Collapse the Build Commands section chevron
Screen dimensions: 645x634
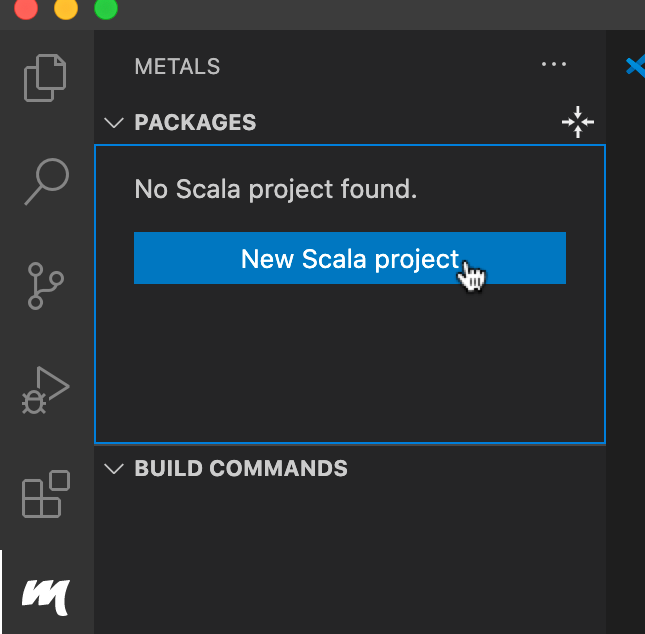114,468
